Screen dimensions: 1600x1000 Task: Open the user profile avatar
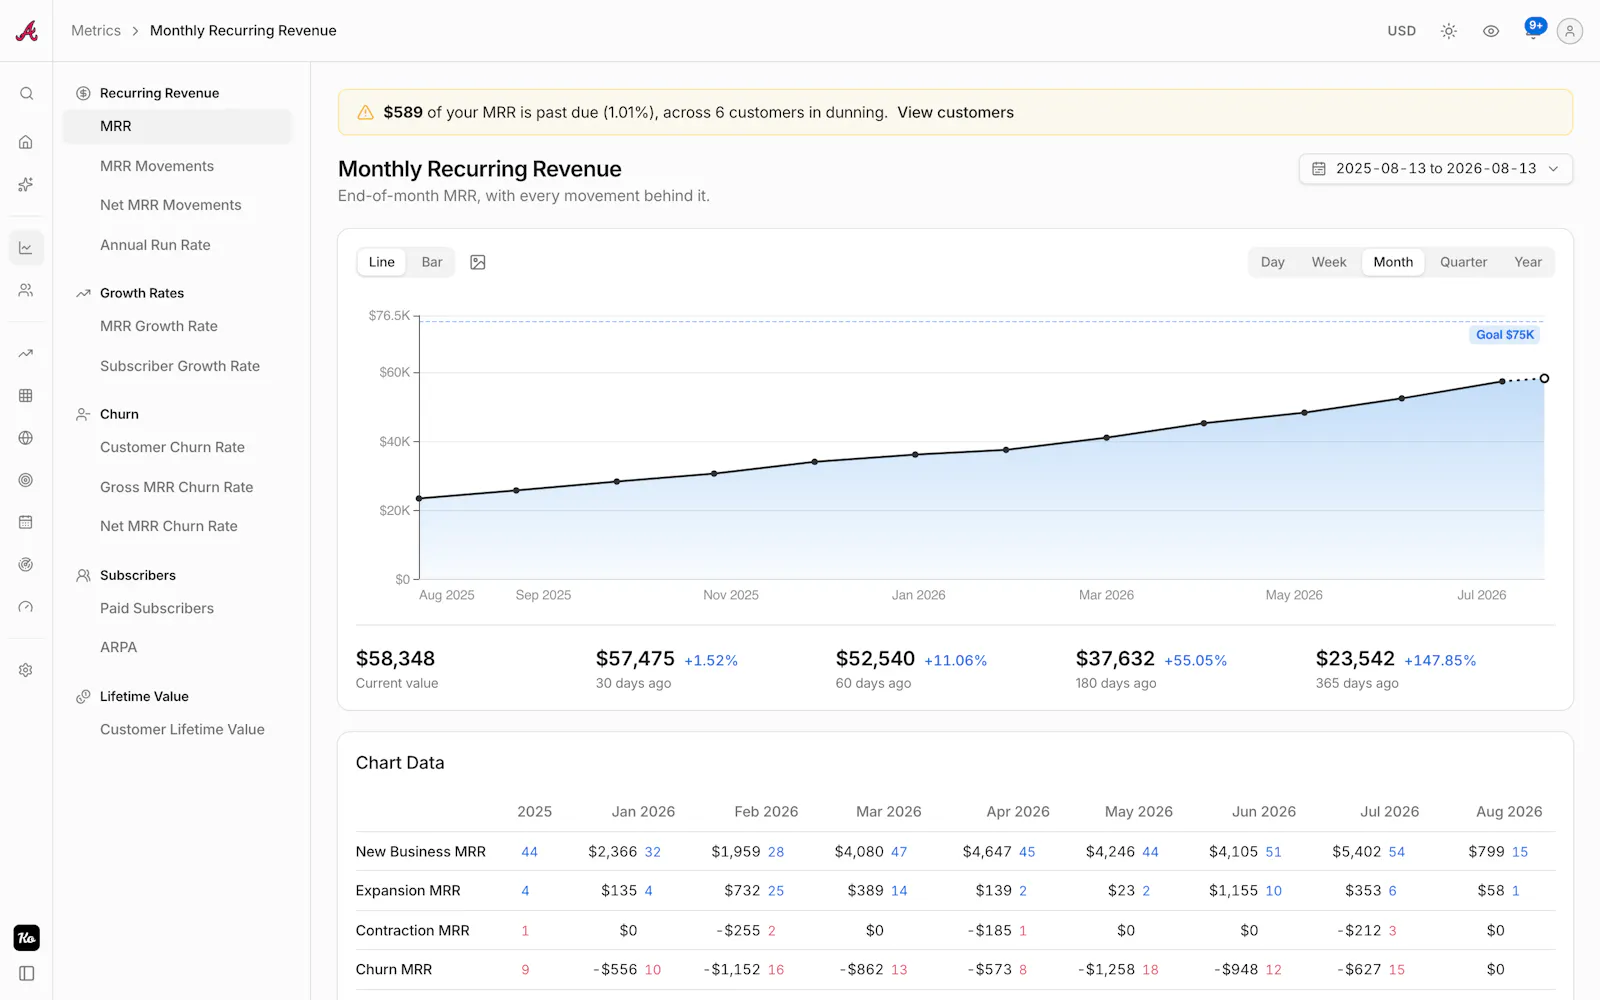[1570, 31]
